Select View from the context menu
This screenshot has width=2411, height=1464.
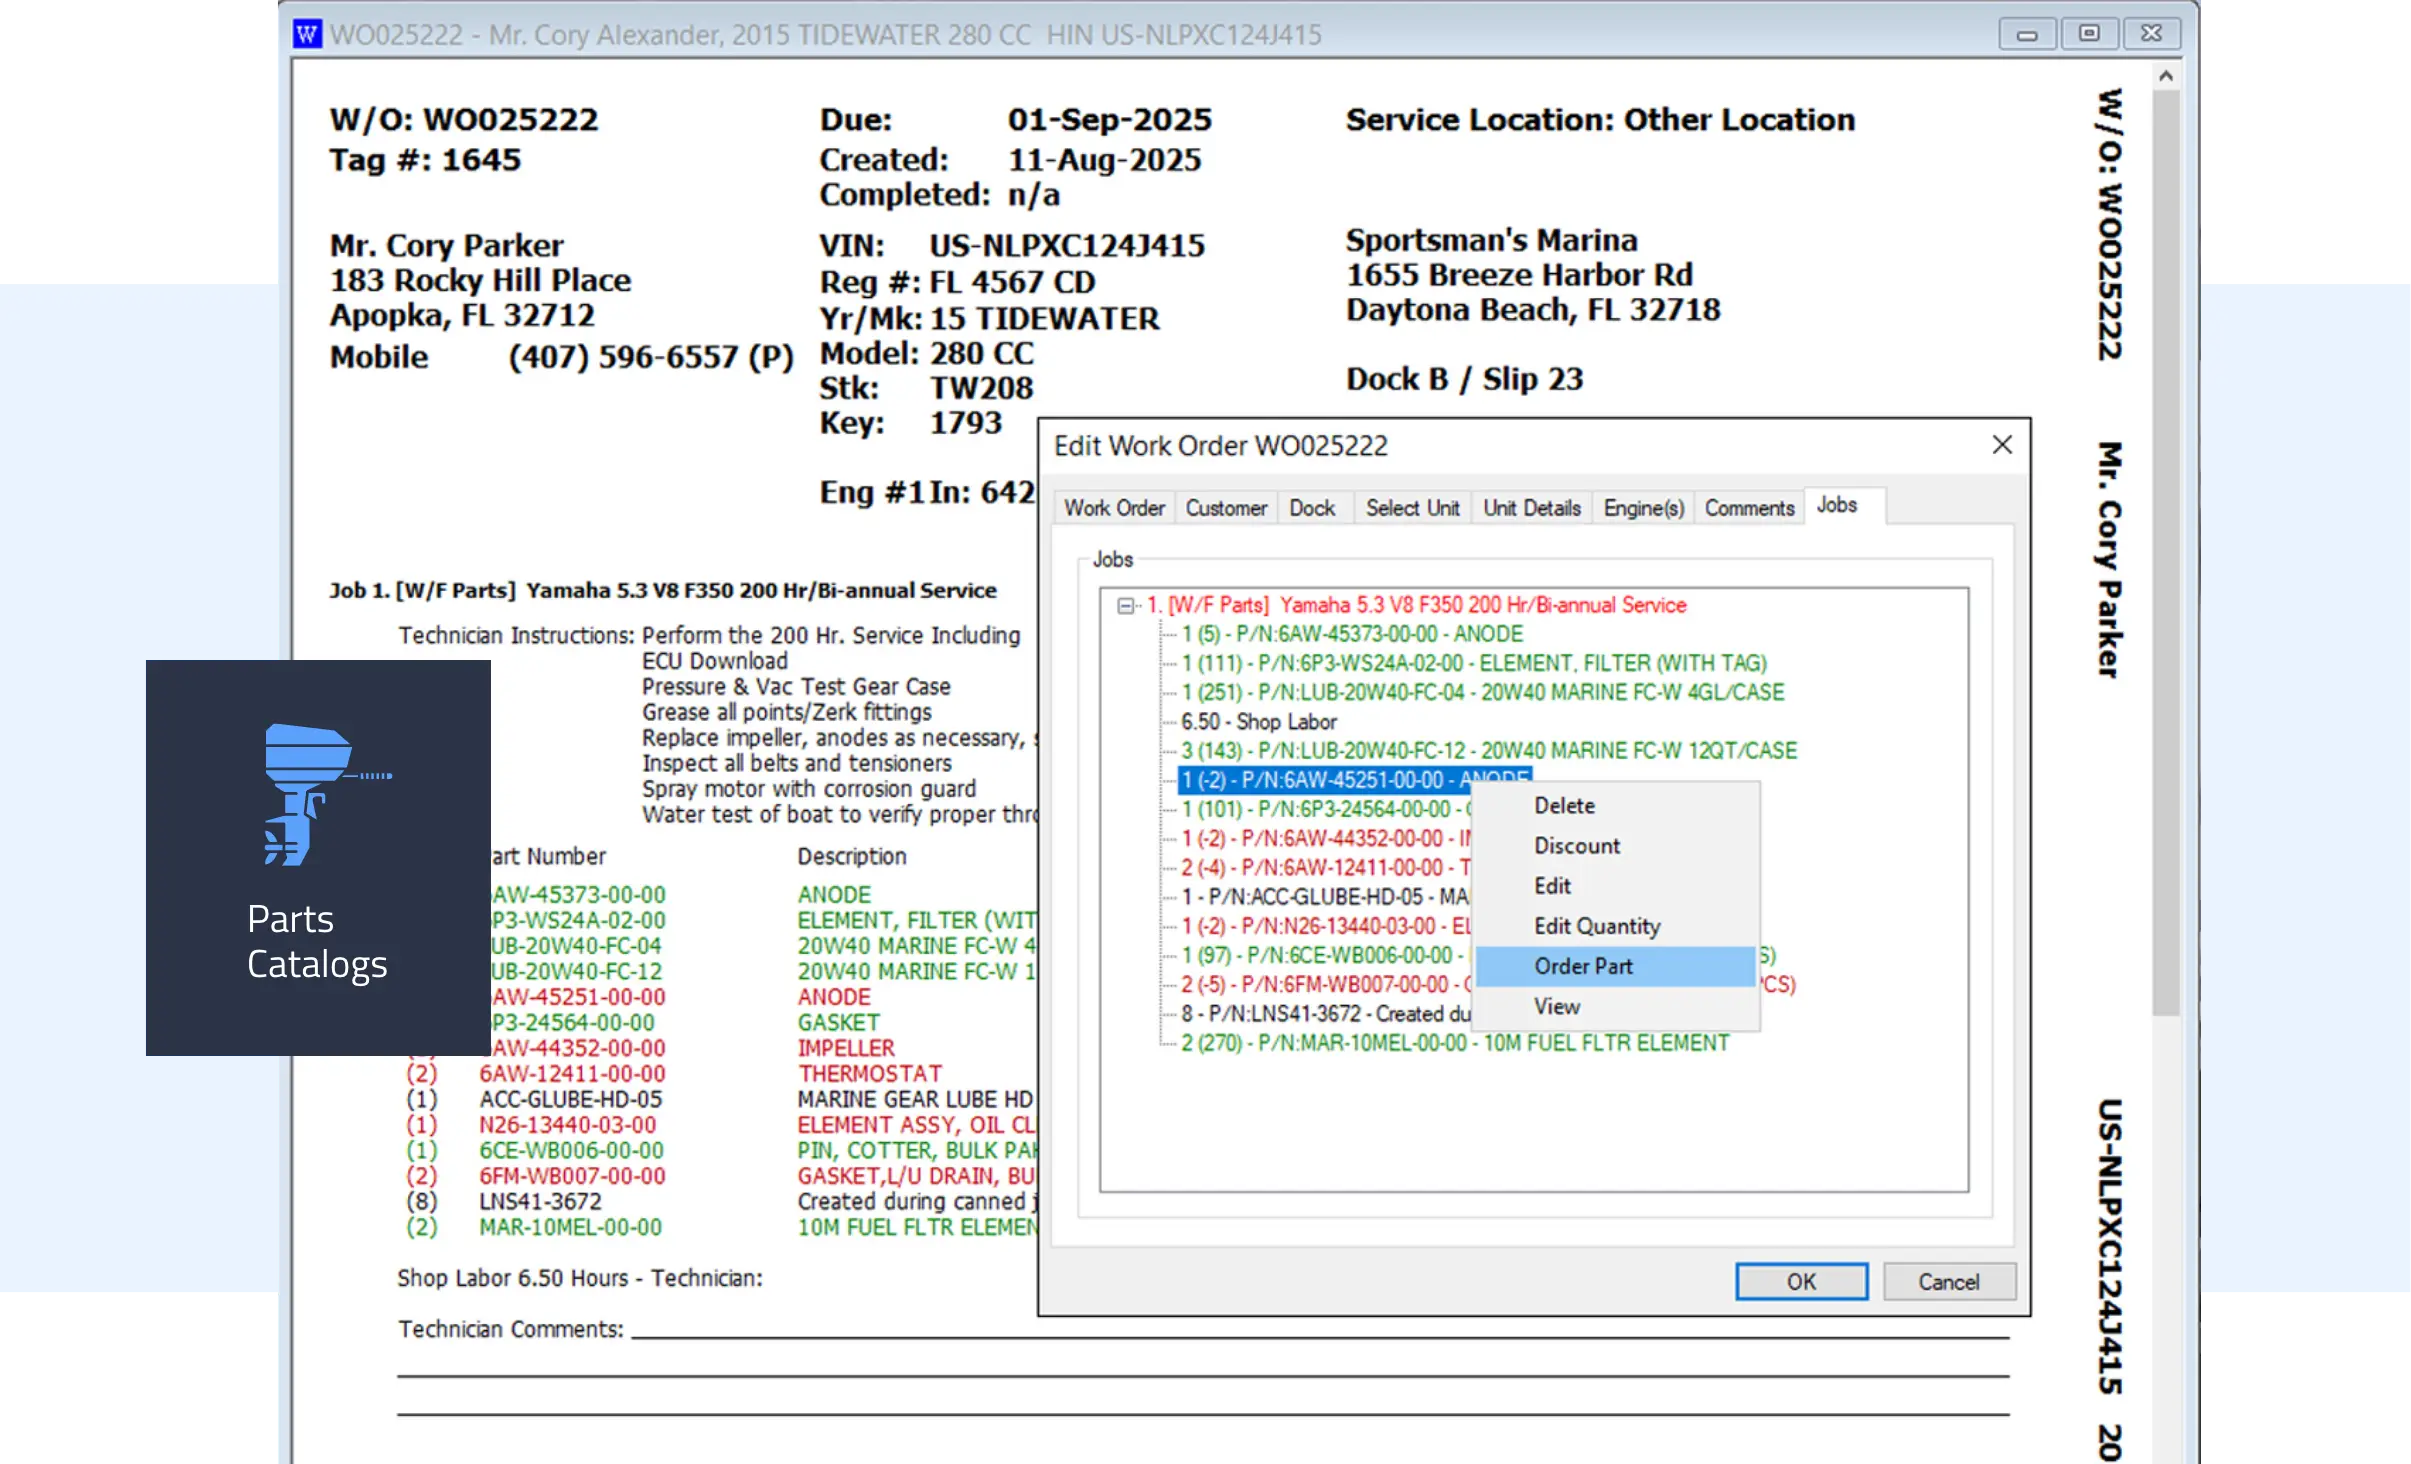[1556, 1006]
